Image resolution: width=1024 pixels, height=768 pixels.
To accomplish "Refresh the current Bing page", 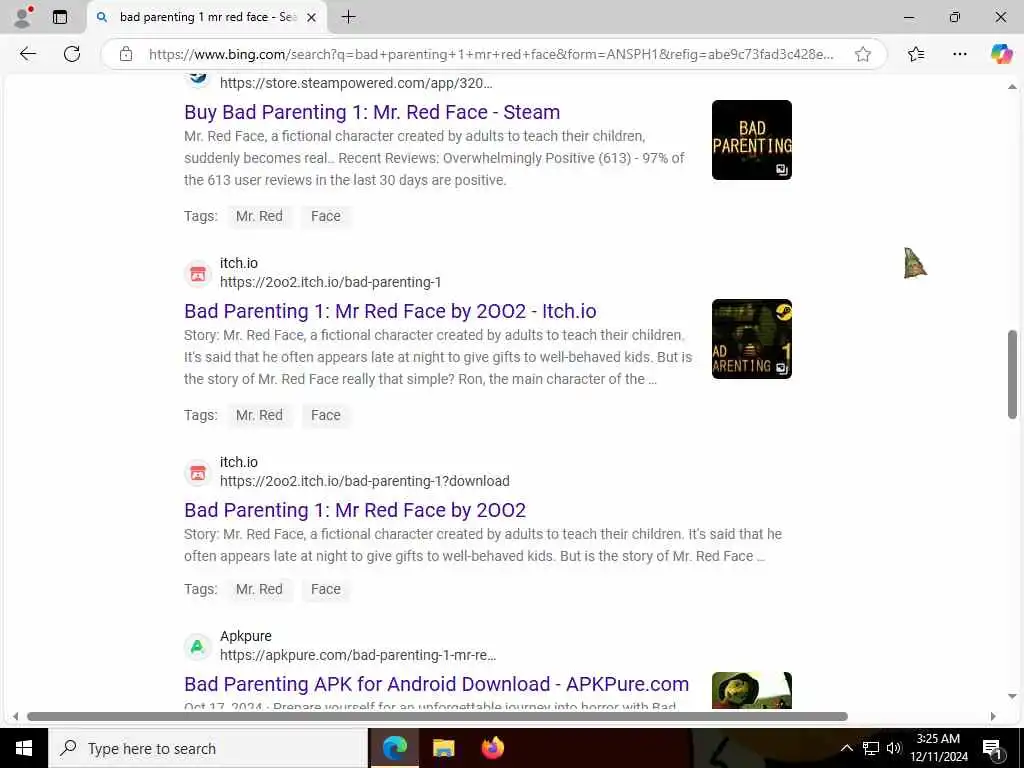I will tap(72, 54).
